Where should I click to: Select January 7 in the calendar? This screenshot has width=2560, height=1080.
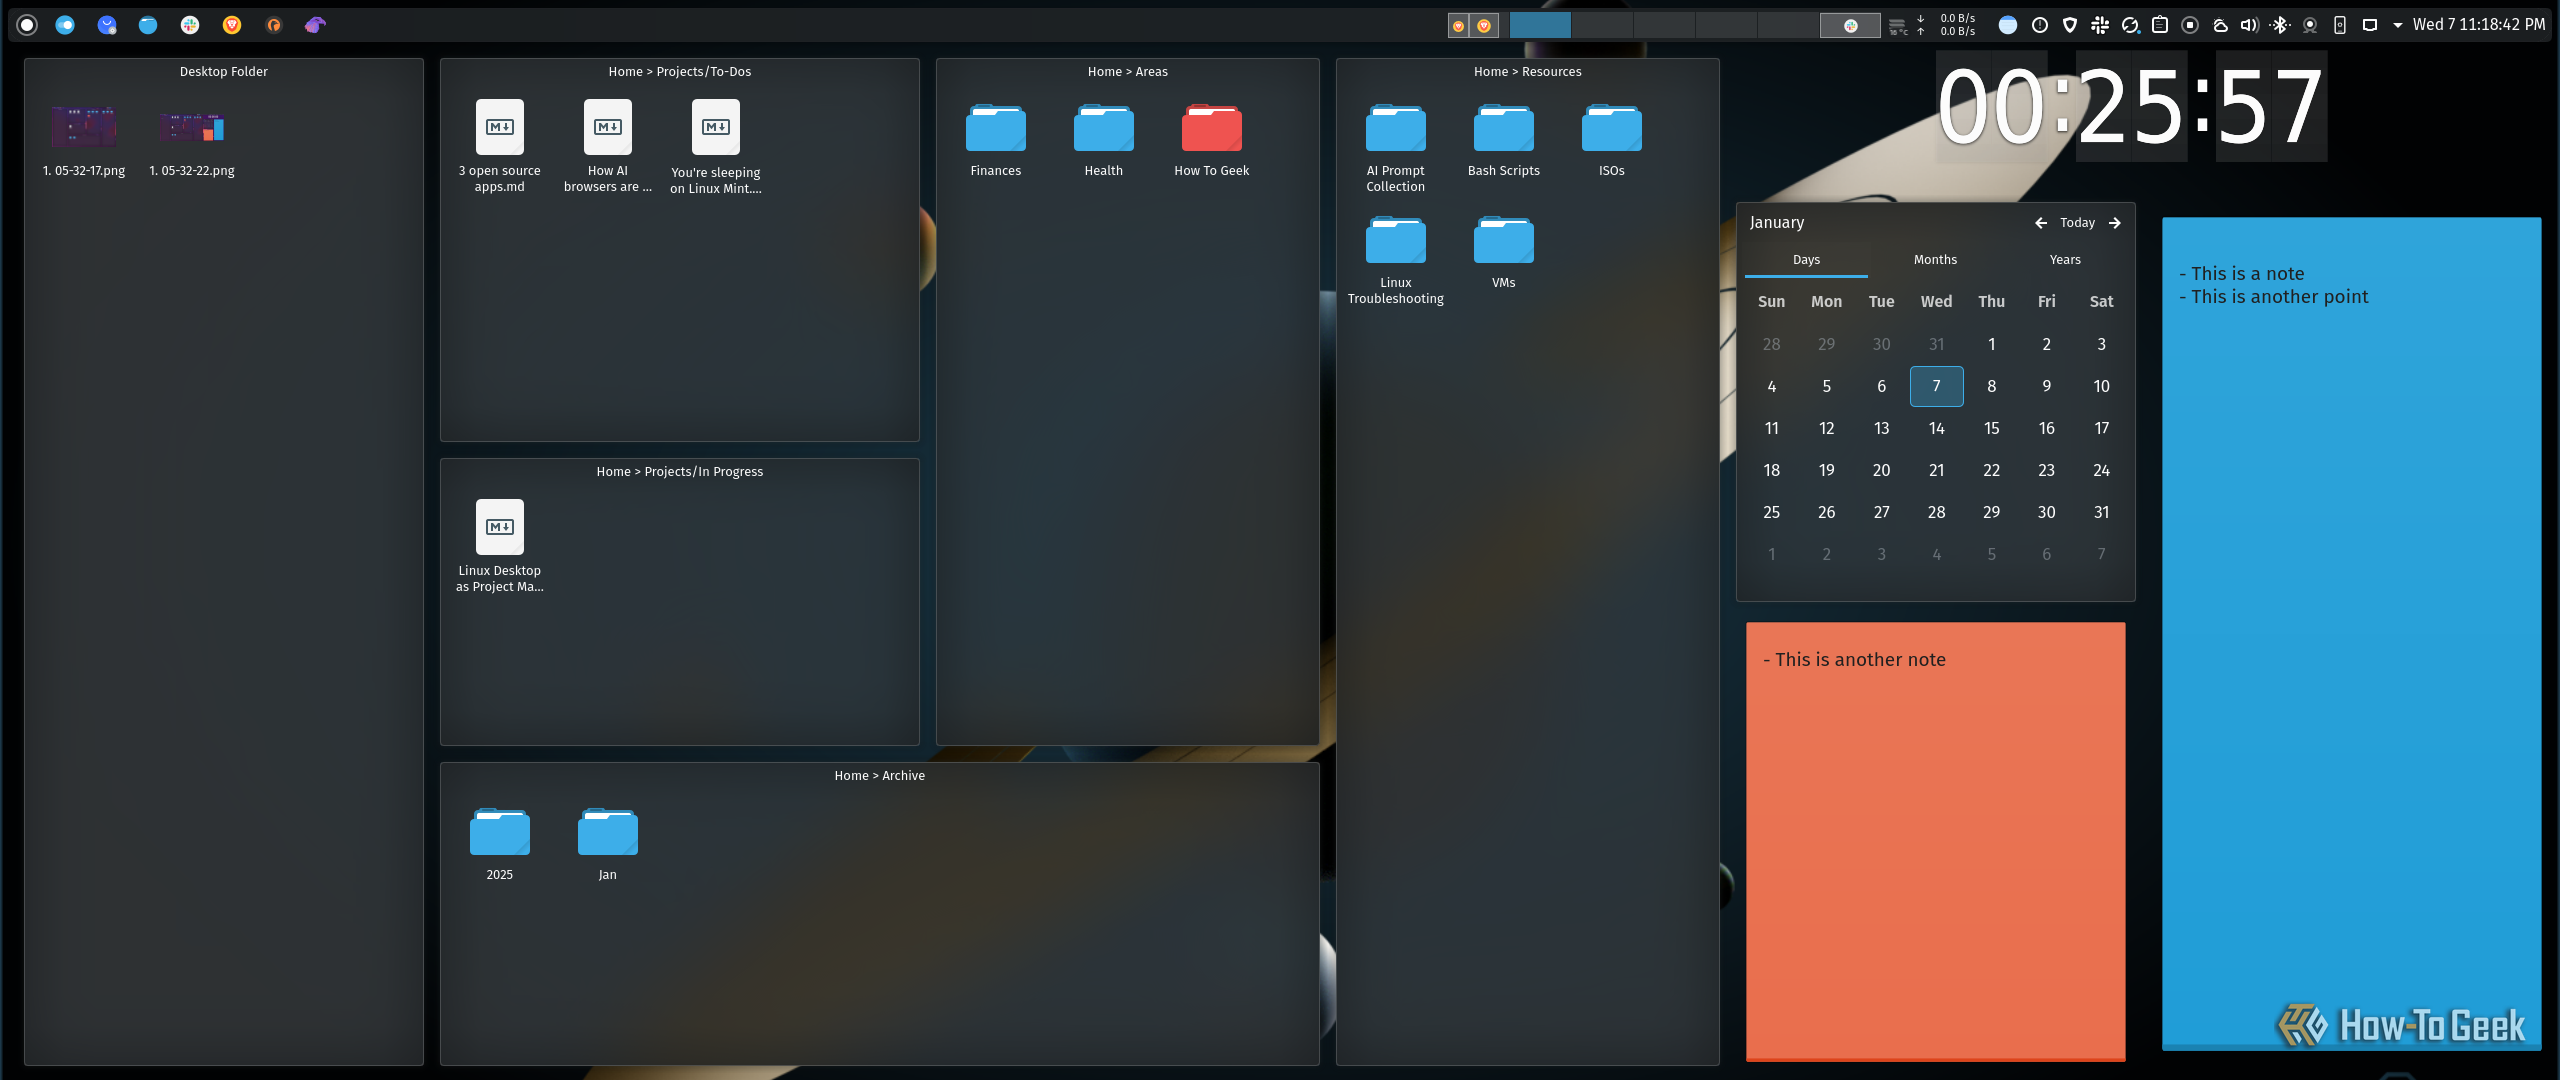pyautogui.click(x=1936, y=386)
